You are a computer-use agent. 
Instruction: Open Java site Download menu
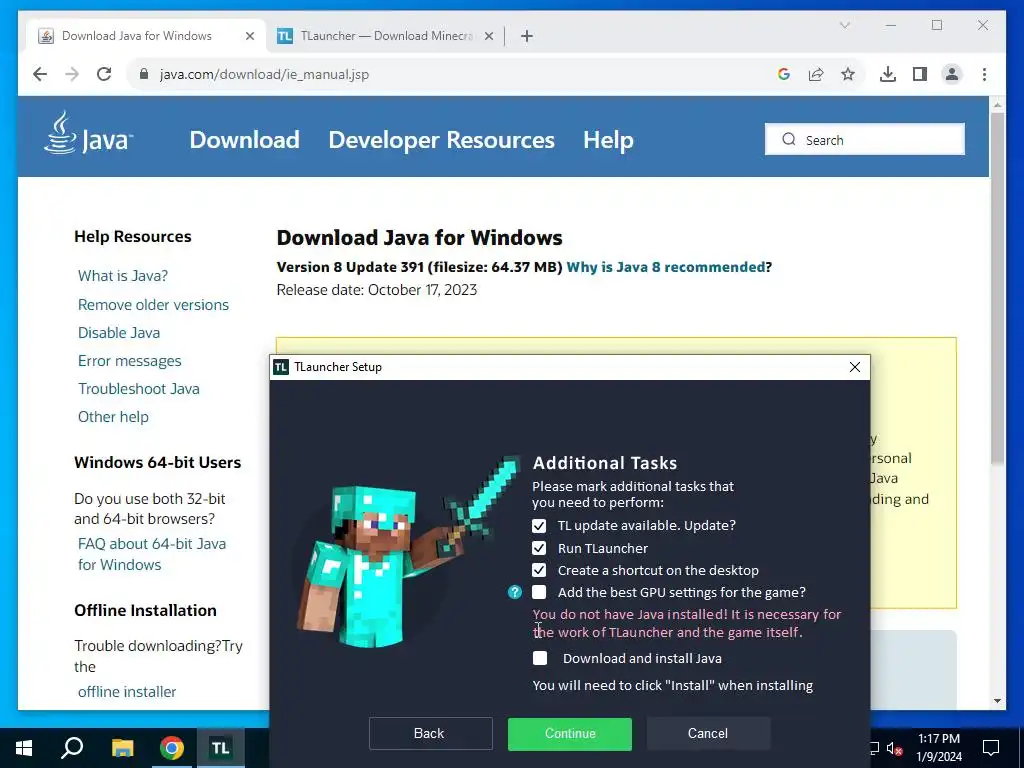tap(244, 140)
